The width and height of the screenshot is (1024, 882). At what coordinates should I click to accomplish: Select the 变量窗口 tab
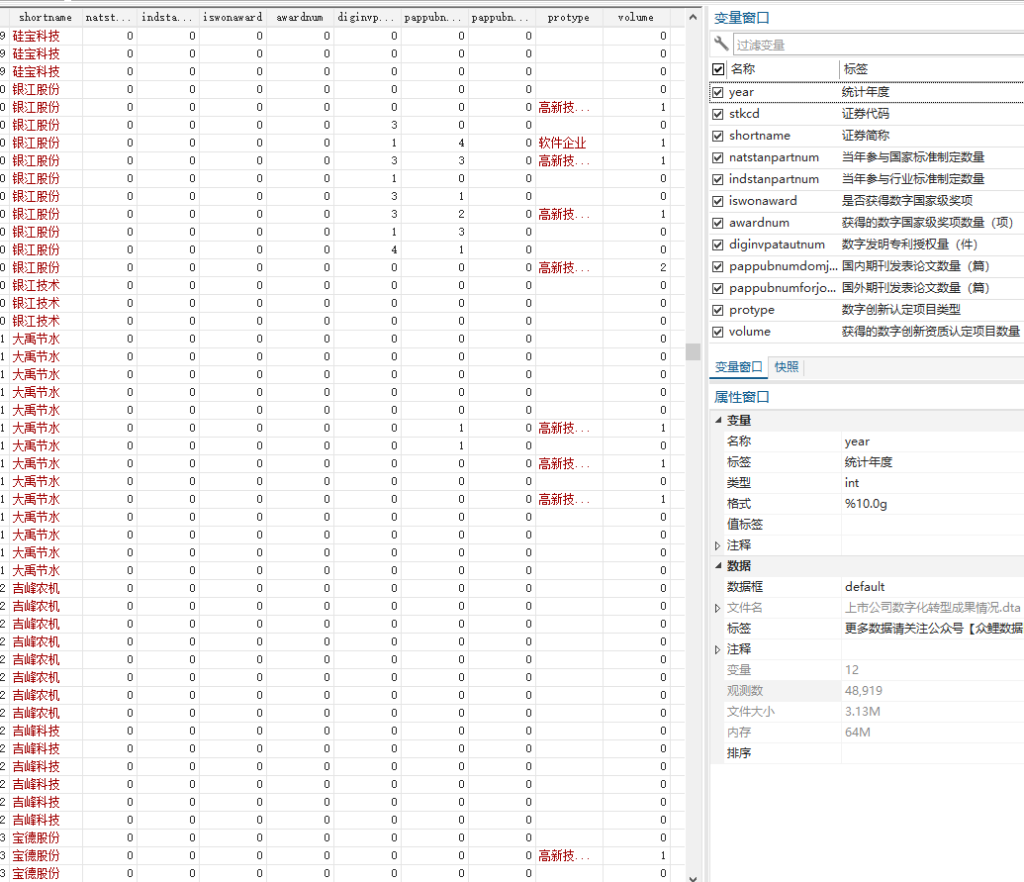pos(739,367)
